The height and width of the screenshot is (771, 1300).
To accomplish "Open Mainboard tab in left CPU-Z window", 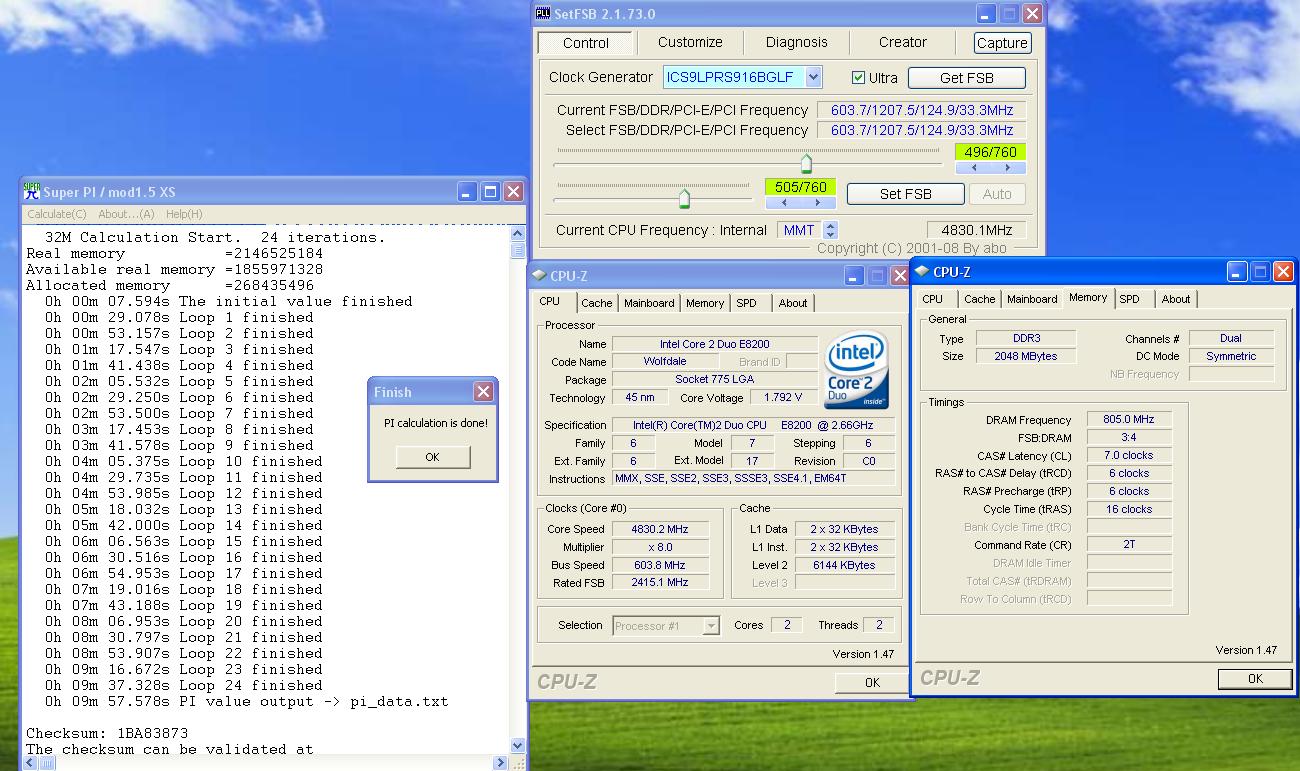I will [649, 303].
